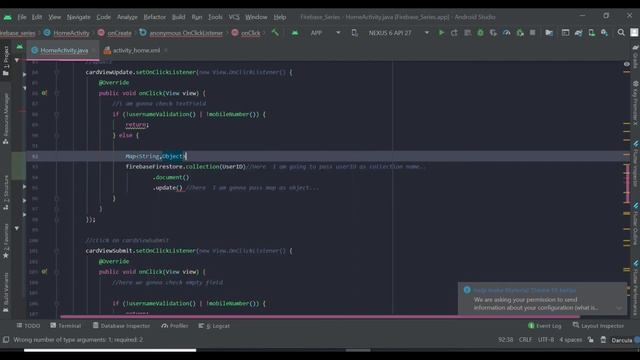The image size is (640, 360).
Task: Open Search Everywhere magnifier icon
Action: coord(621,33)
